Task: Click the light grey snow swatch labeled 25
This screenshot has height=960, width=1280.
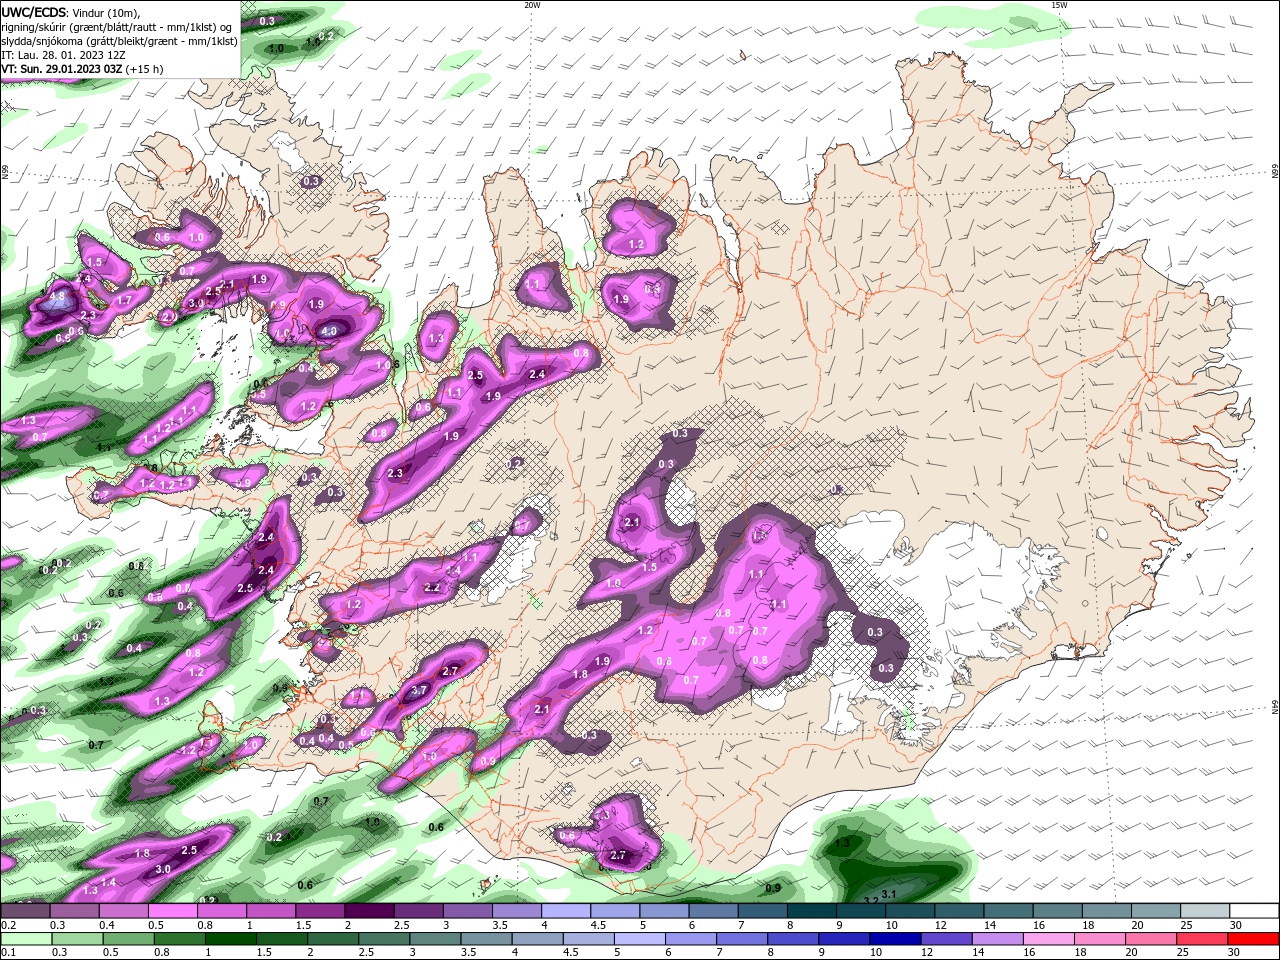Action: click(x=1204, y=911)
